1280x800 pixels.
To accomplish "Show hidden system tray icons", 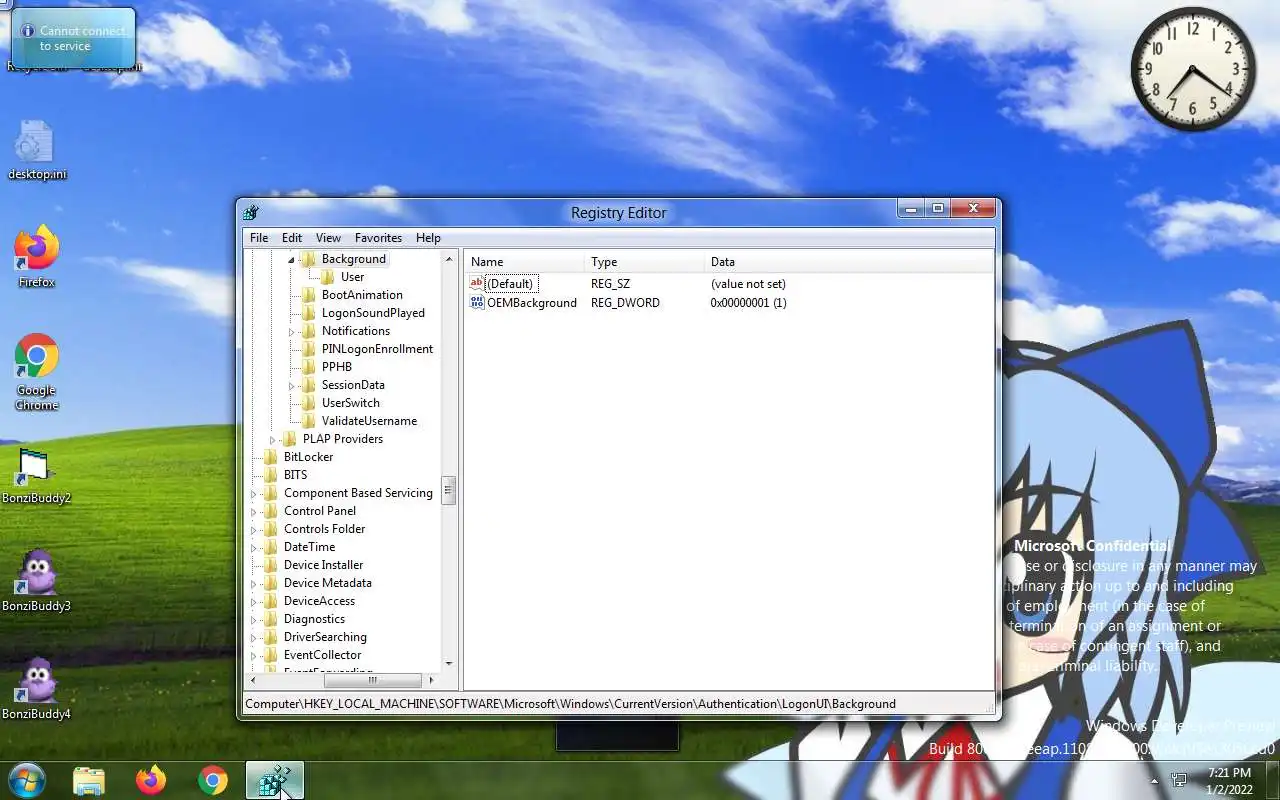I will coord(1155,781).
